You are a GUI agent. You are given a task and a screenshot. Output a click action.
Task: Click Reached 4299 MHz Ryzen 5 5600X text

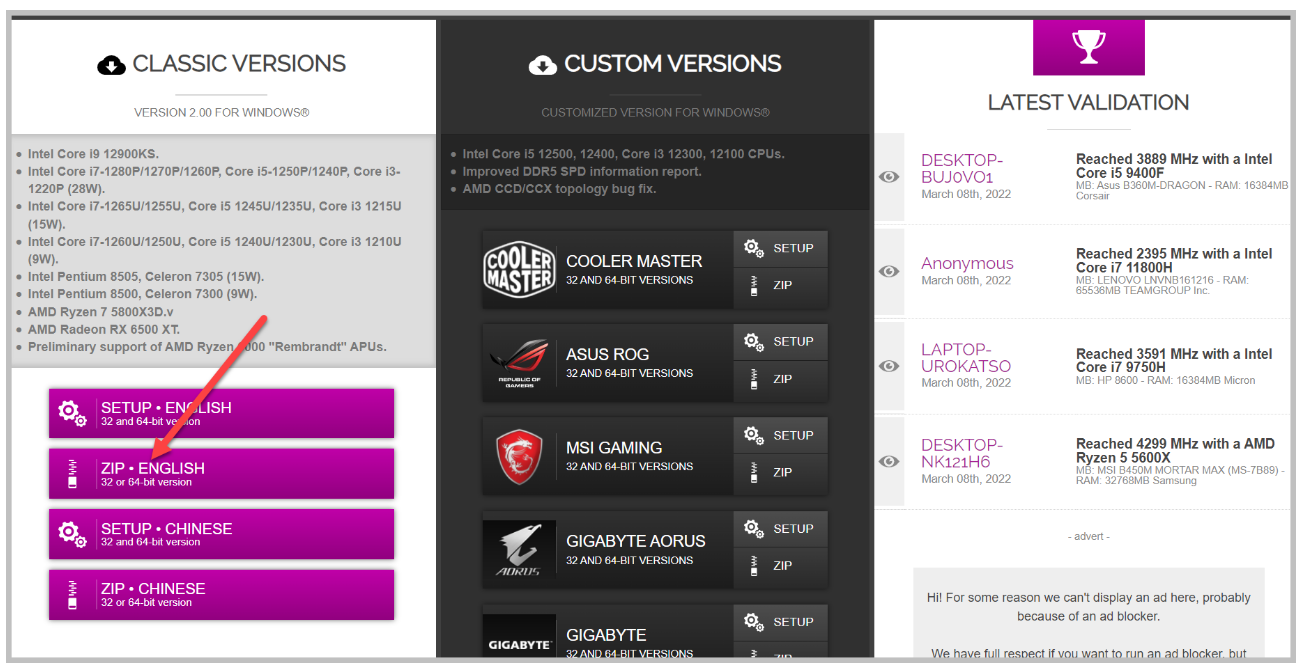point(1175,450)
